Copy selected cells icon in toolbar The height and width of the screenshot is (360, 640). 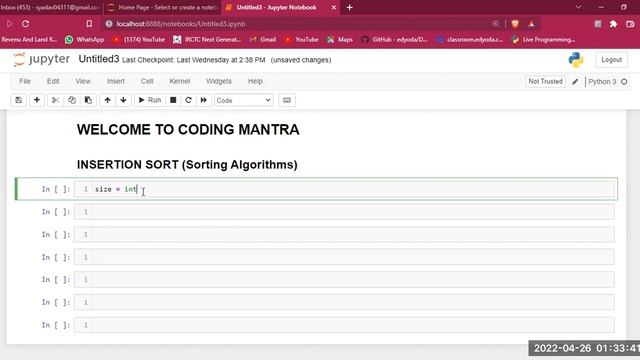72,100
